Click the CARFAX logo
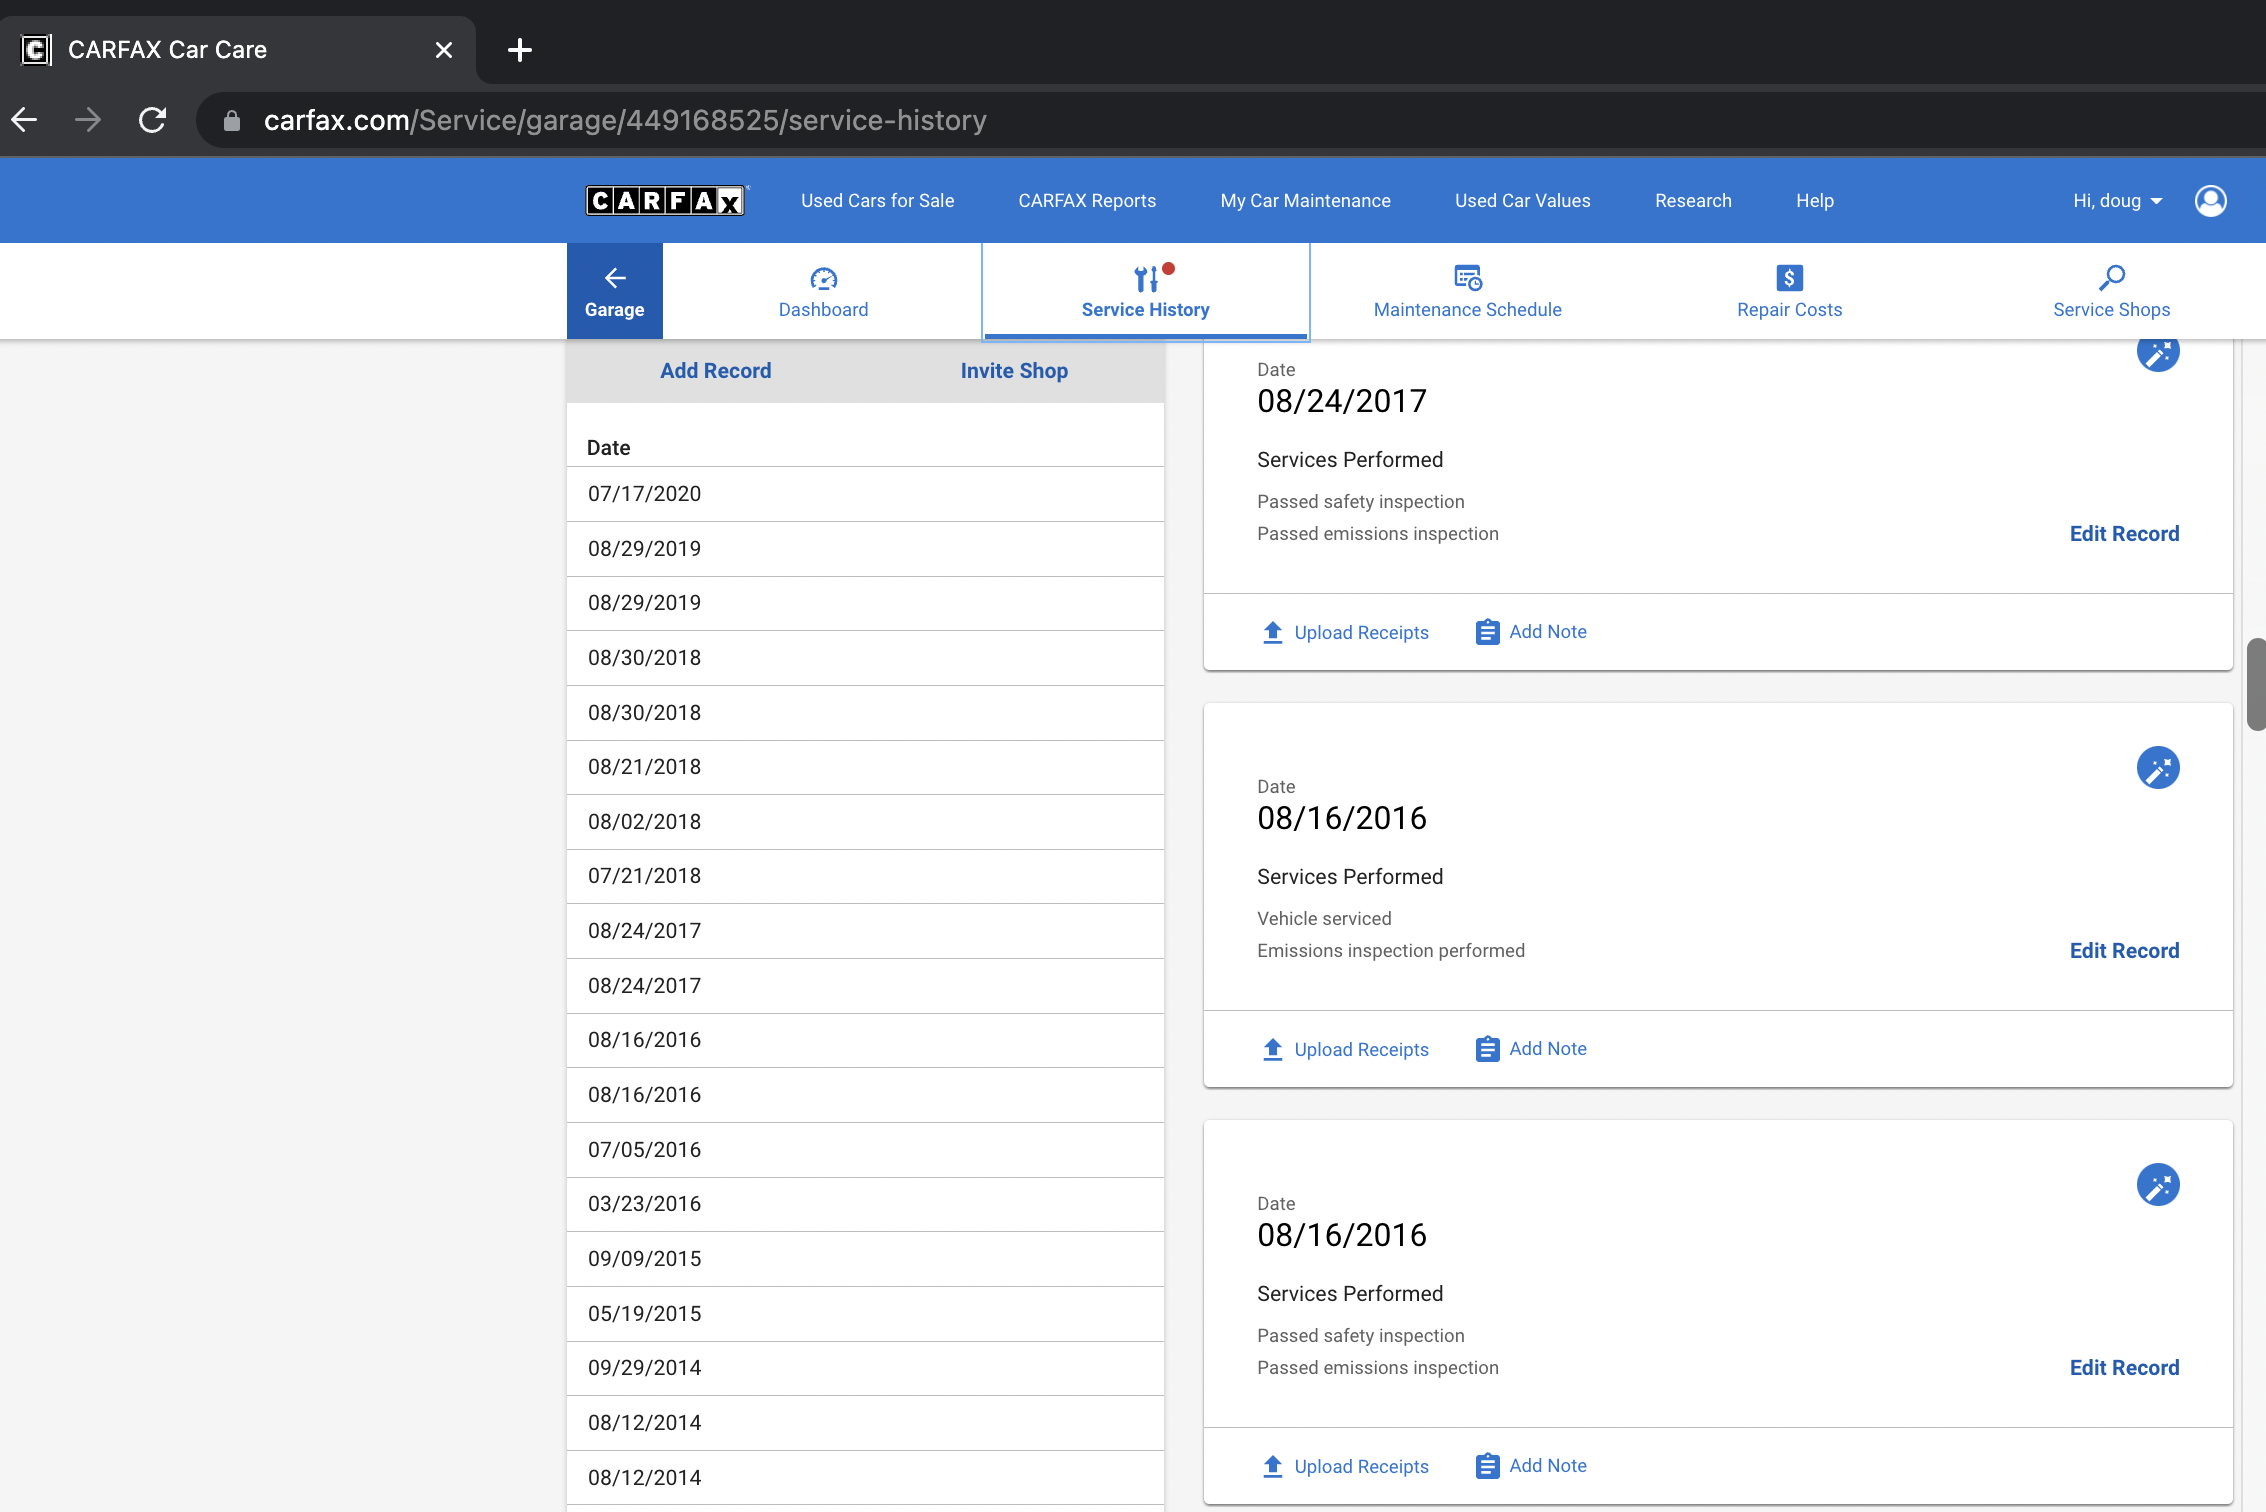2266x1512 pixels. [x=666, y=201]
